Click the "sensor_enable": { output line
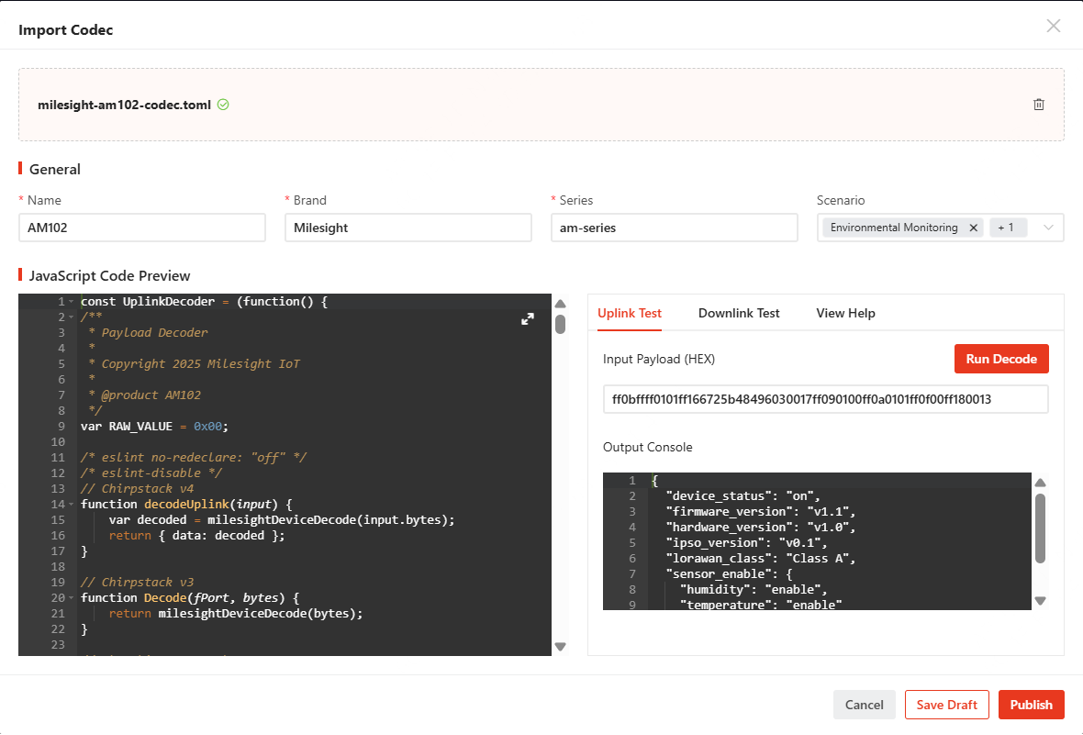Image resolution: width=1083 pixels, height=735 pixels. 729,574
